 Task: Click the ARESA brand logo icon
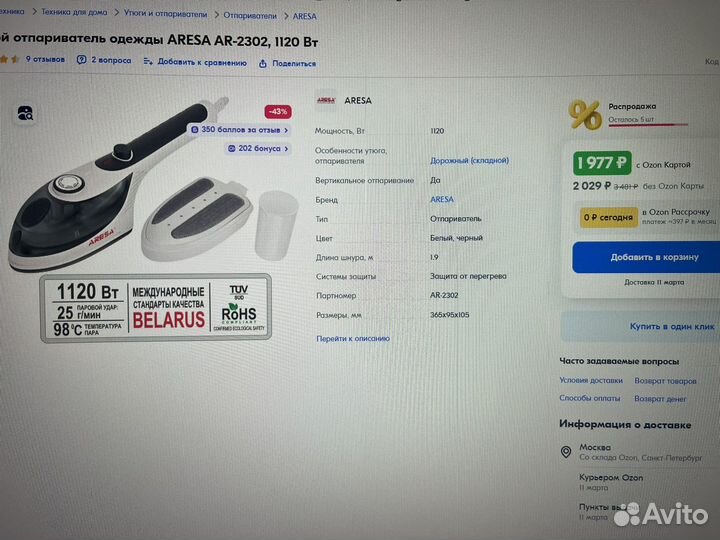(x=326, y=100)
